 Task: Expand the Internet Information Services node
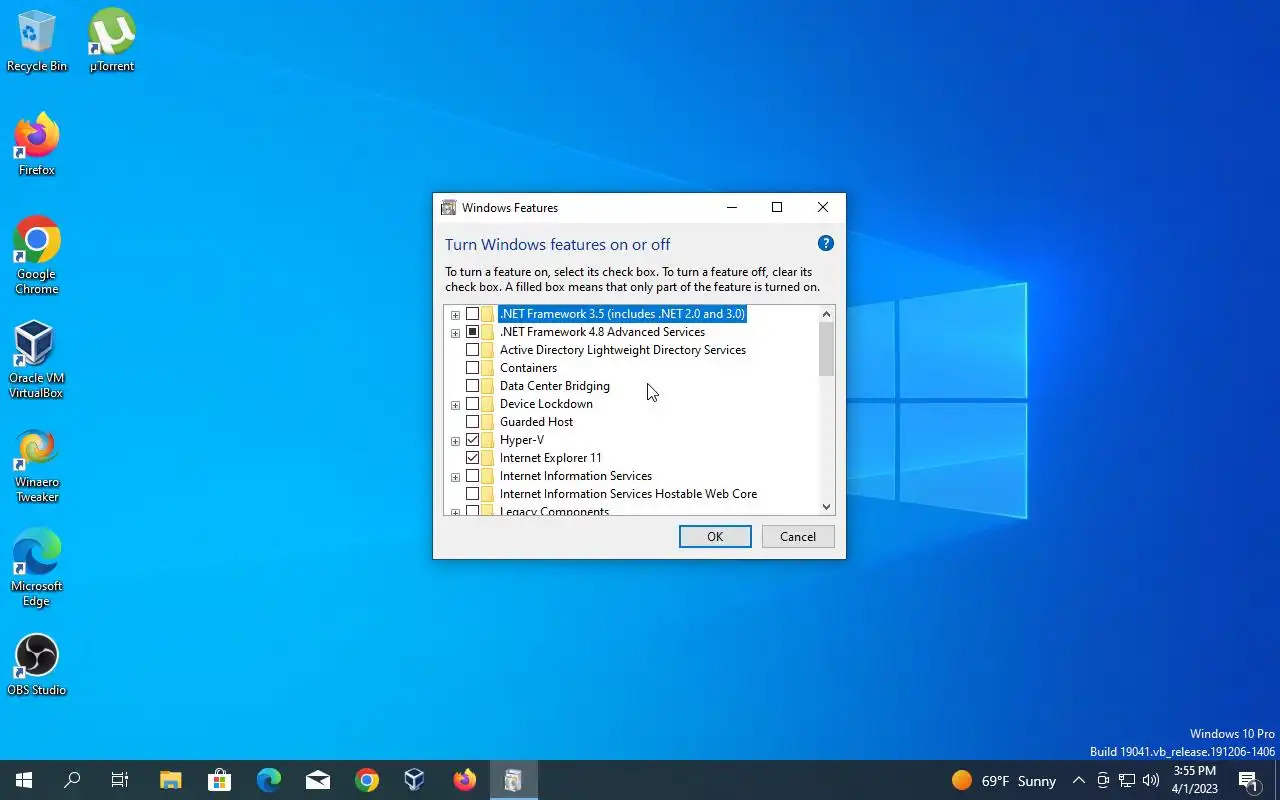[x=455, y=477]
